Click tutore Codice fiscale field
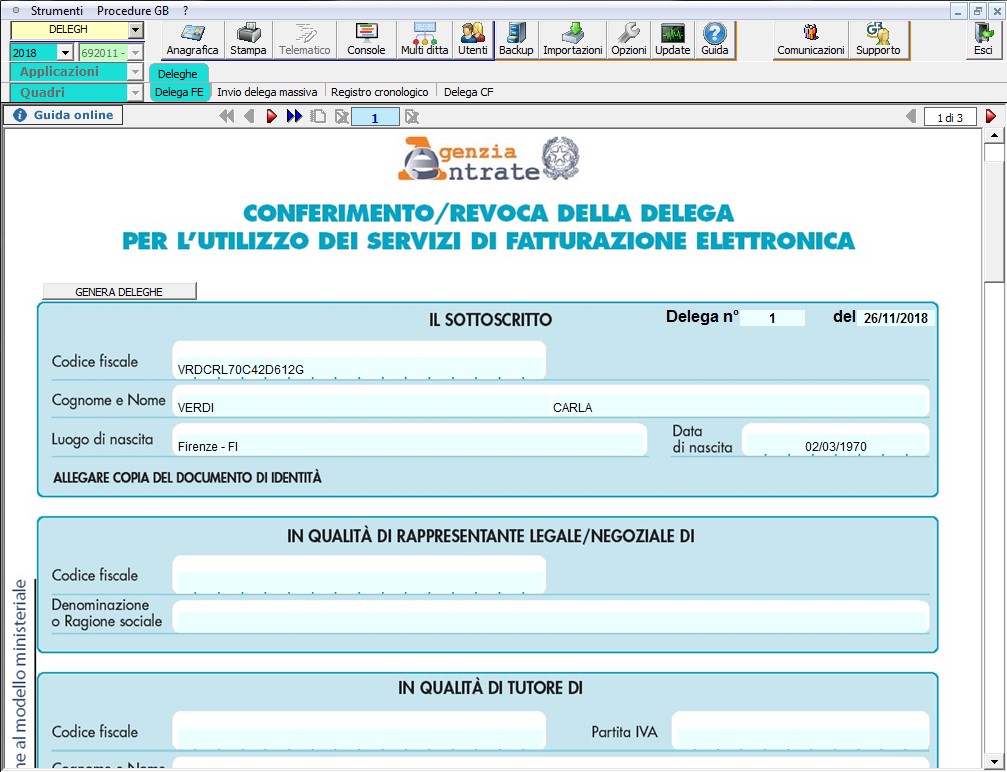This screenshot has width=1007, height=772. click(358, 731)
